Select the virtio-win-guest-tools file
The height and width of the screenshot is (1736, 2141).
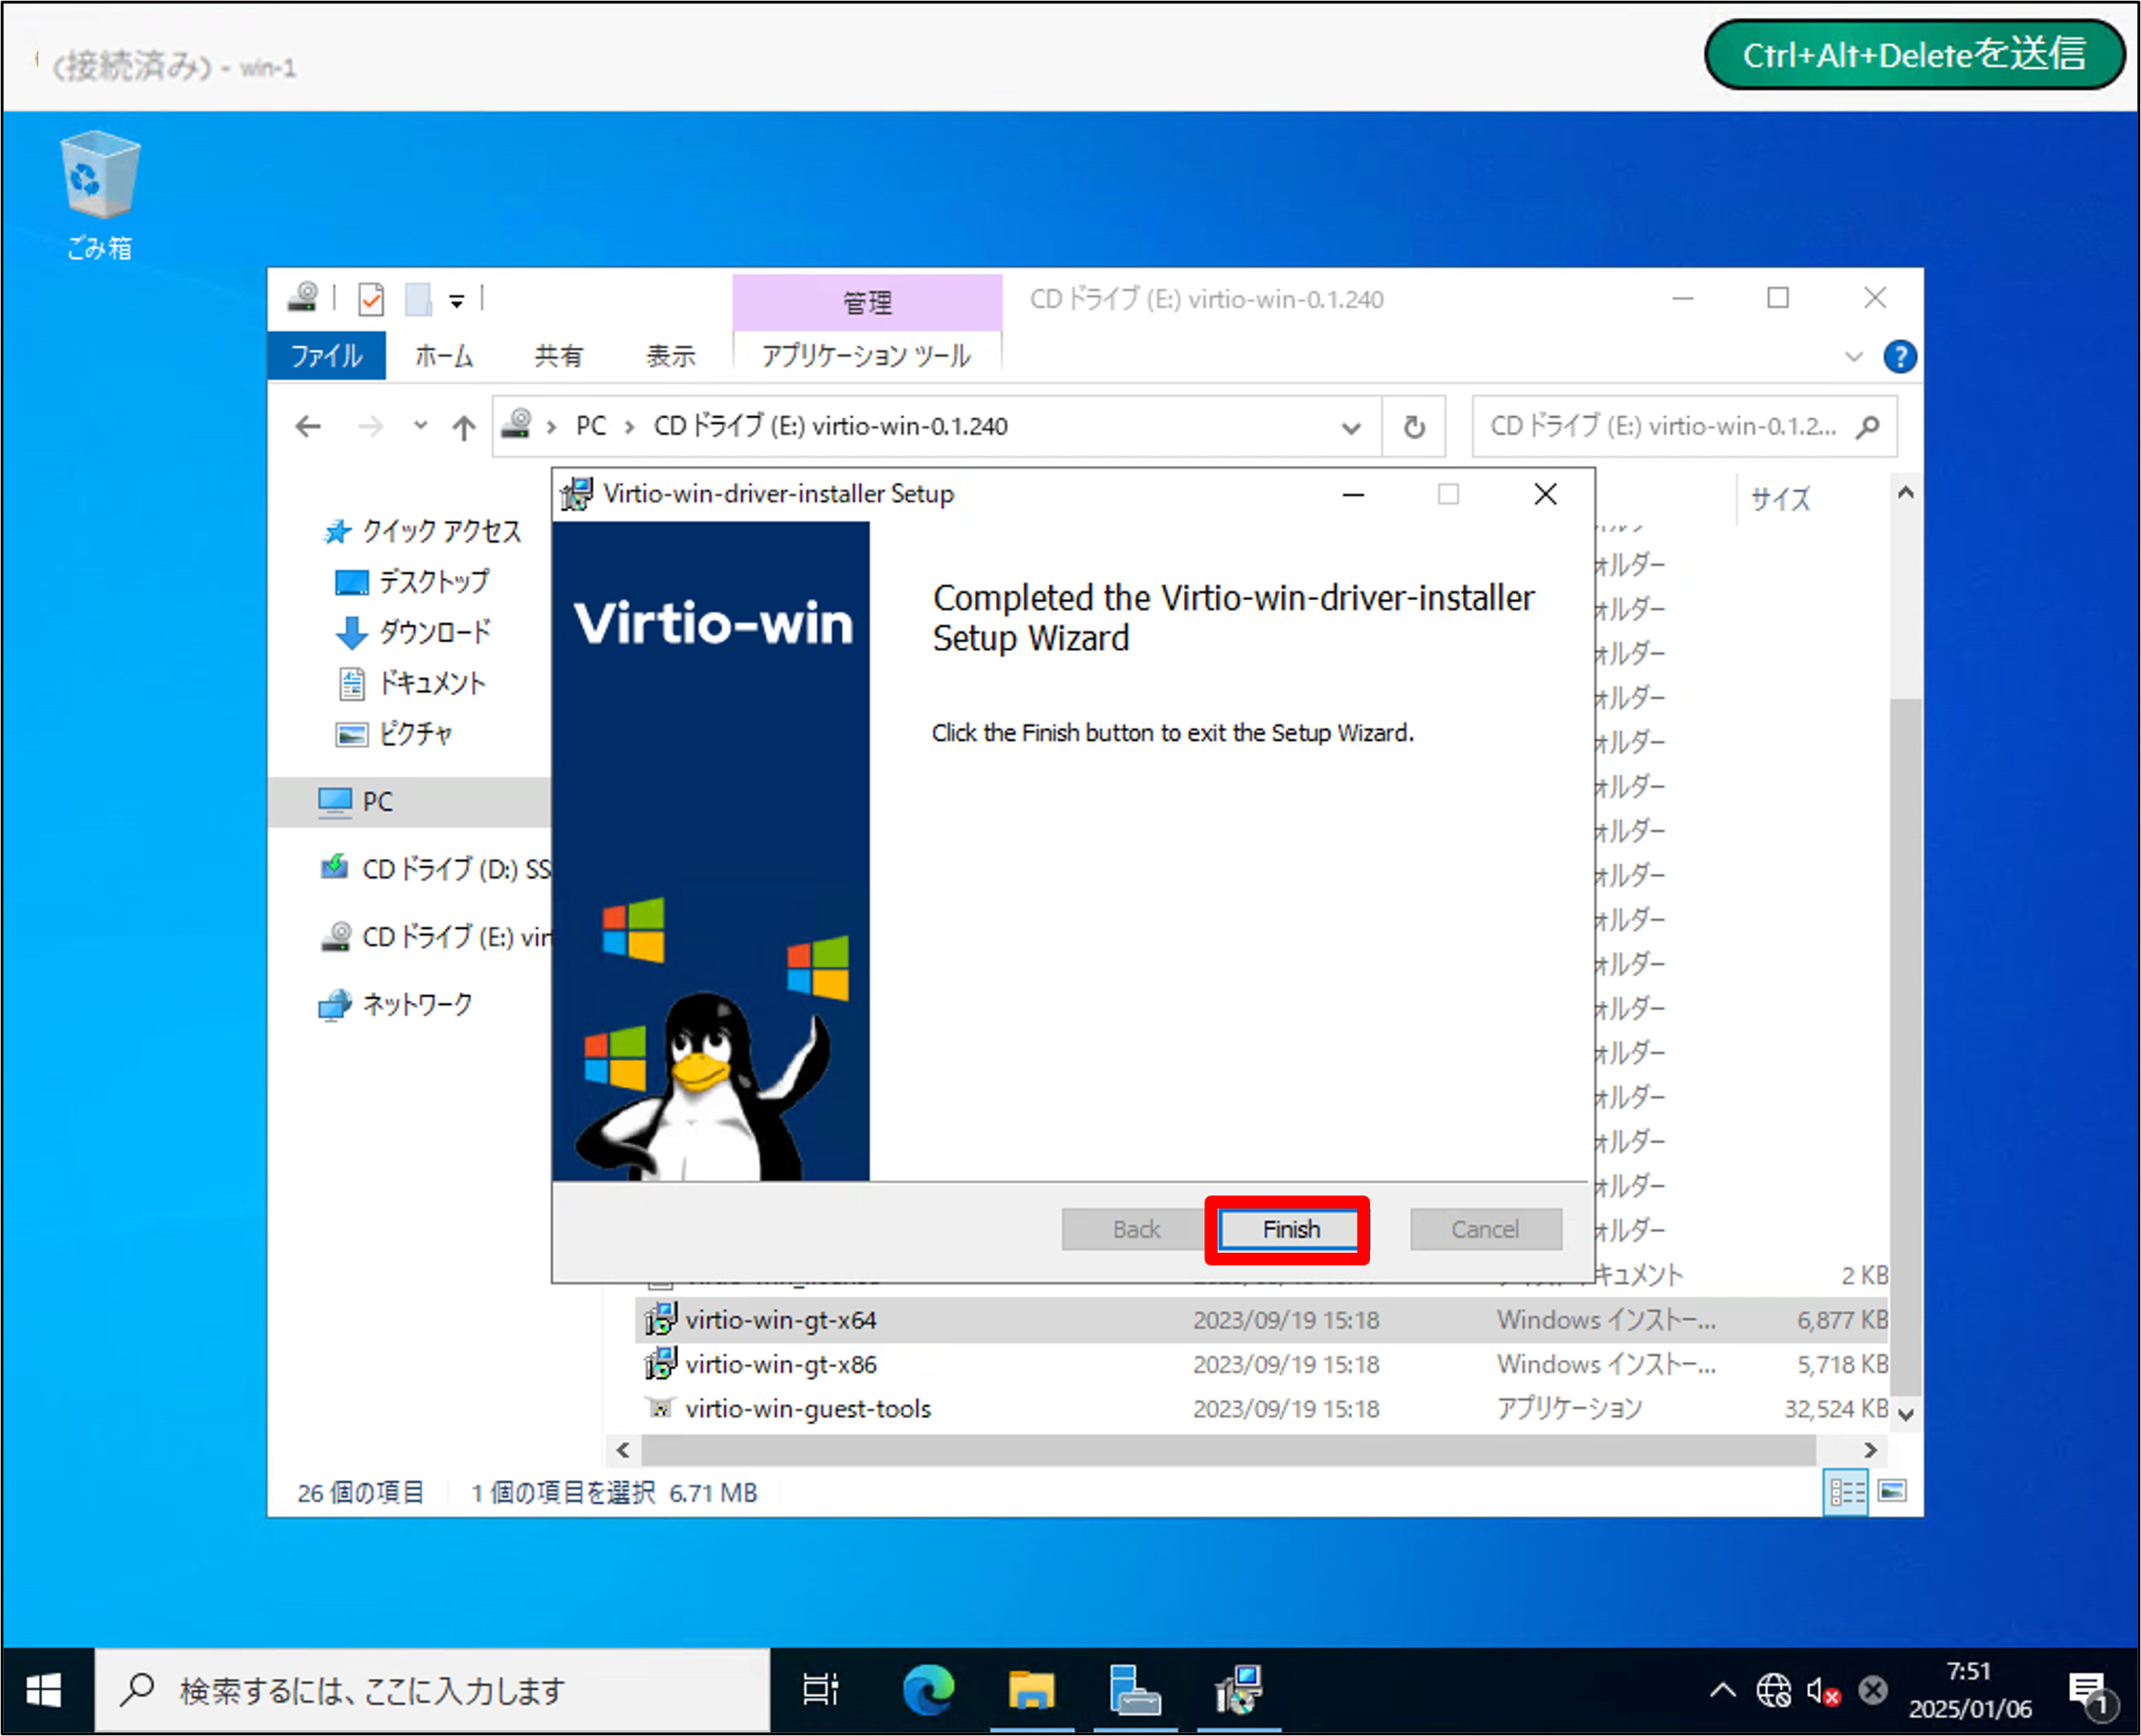click(807, 1409)
